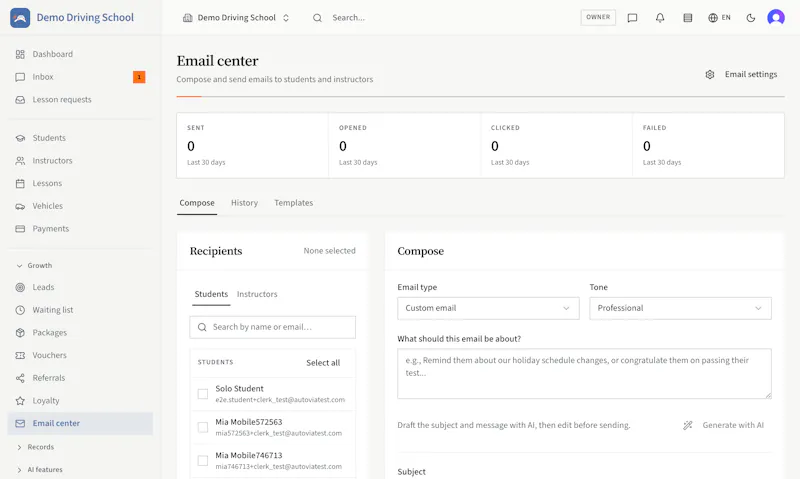The image size is (800, 479).
Task: Check the Mia Mobile746713 checkbox
Action: pos(203,460)
